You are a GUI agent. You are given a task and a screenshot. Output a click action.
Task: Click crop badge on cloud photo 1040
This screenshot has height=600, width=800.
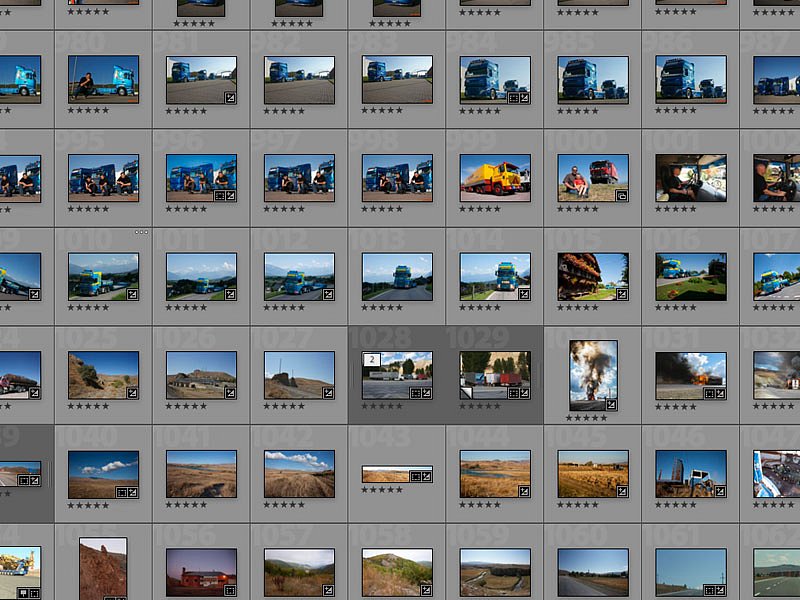click(122, 492)
